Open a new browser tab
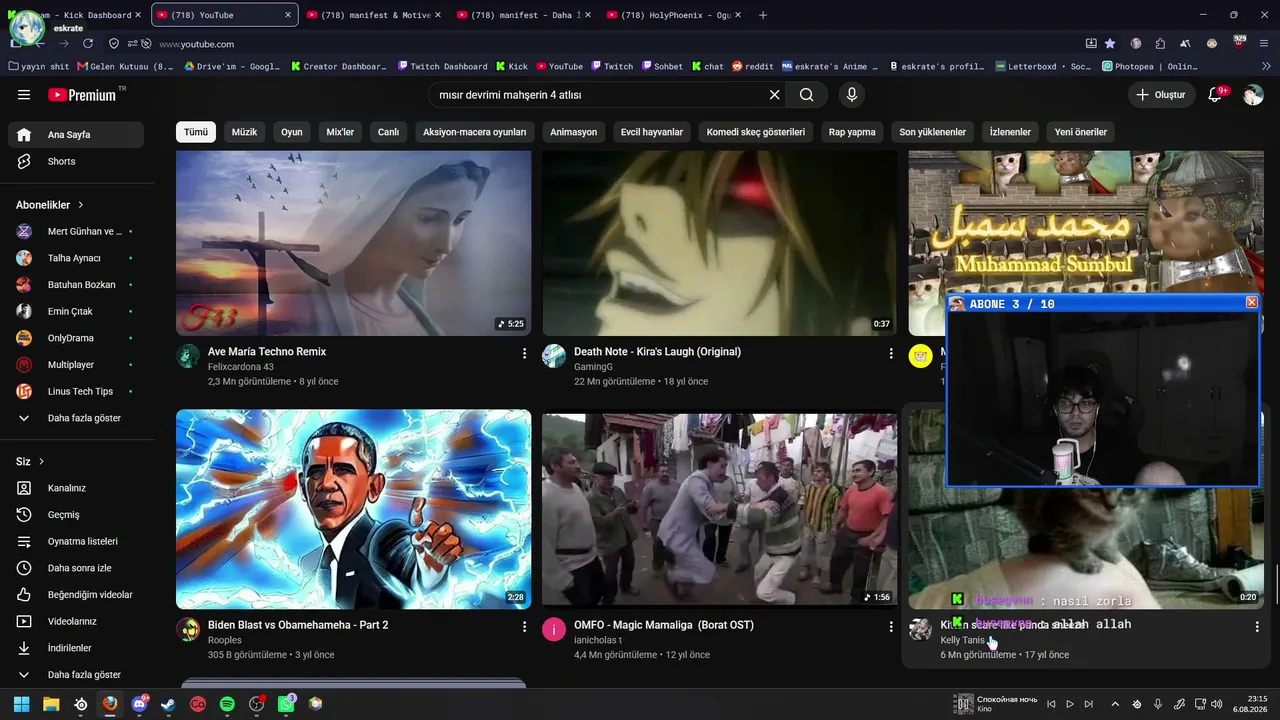This screenshot has width=1280, height=720. (x=763, y=15)
